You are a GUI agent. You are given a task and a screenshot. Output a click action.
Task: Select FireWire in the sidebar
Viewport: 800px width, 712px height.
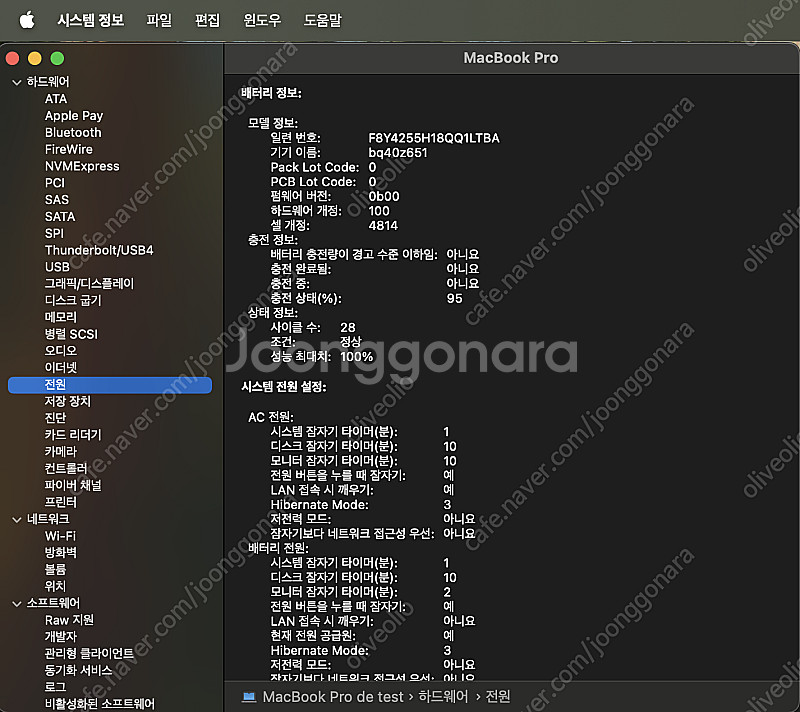tap(69, 149)
